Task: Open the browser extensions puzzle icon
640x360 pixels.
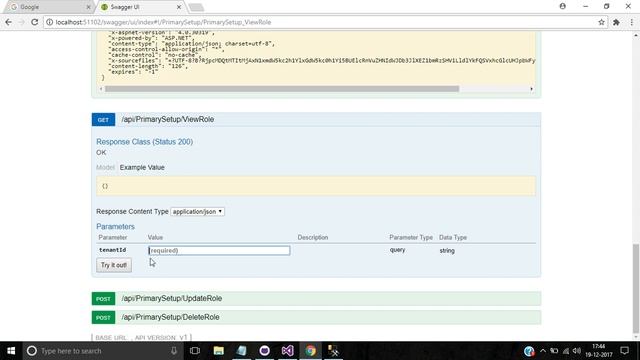Action: coord(616,22)
